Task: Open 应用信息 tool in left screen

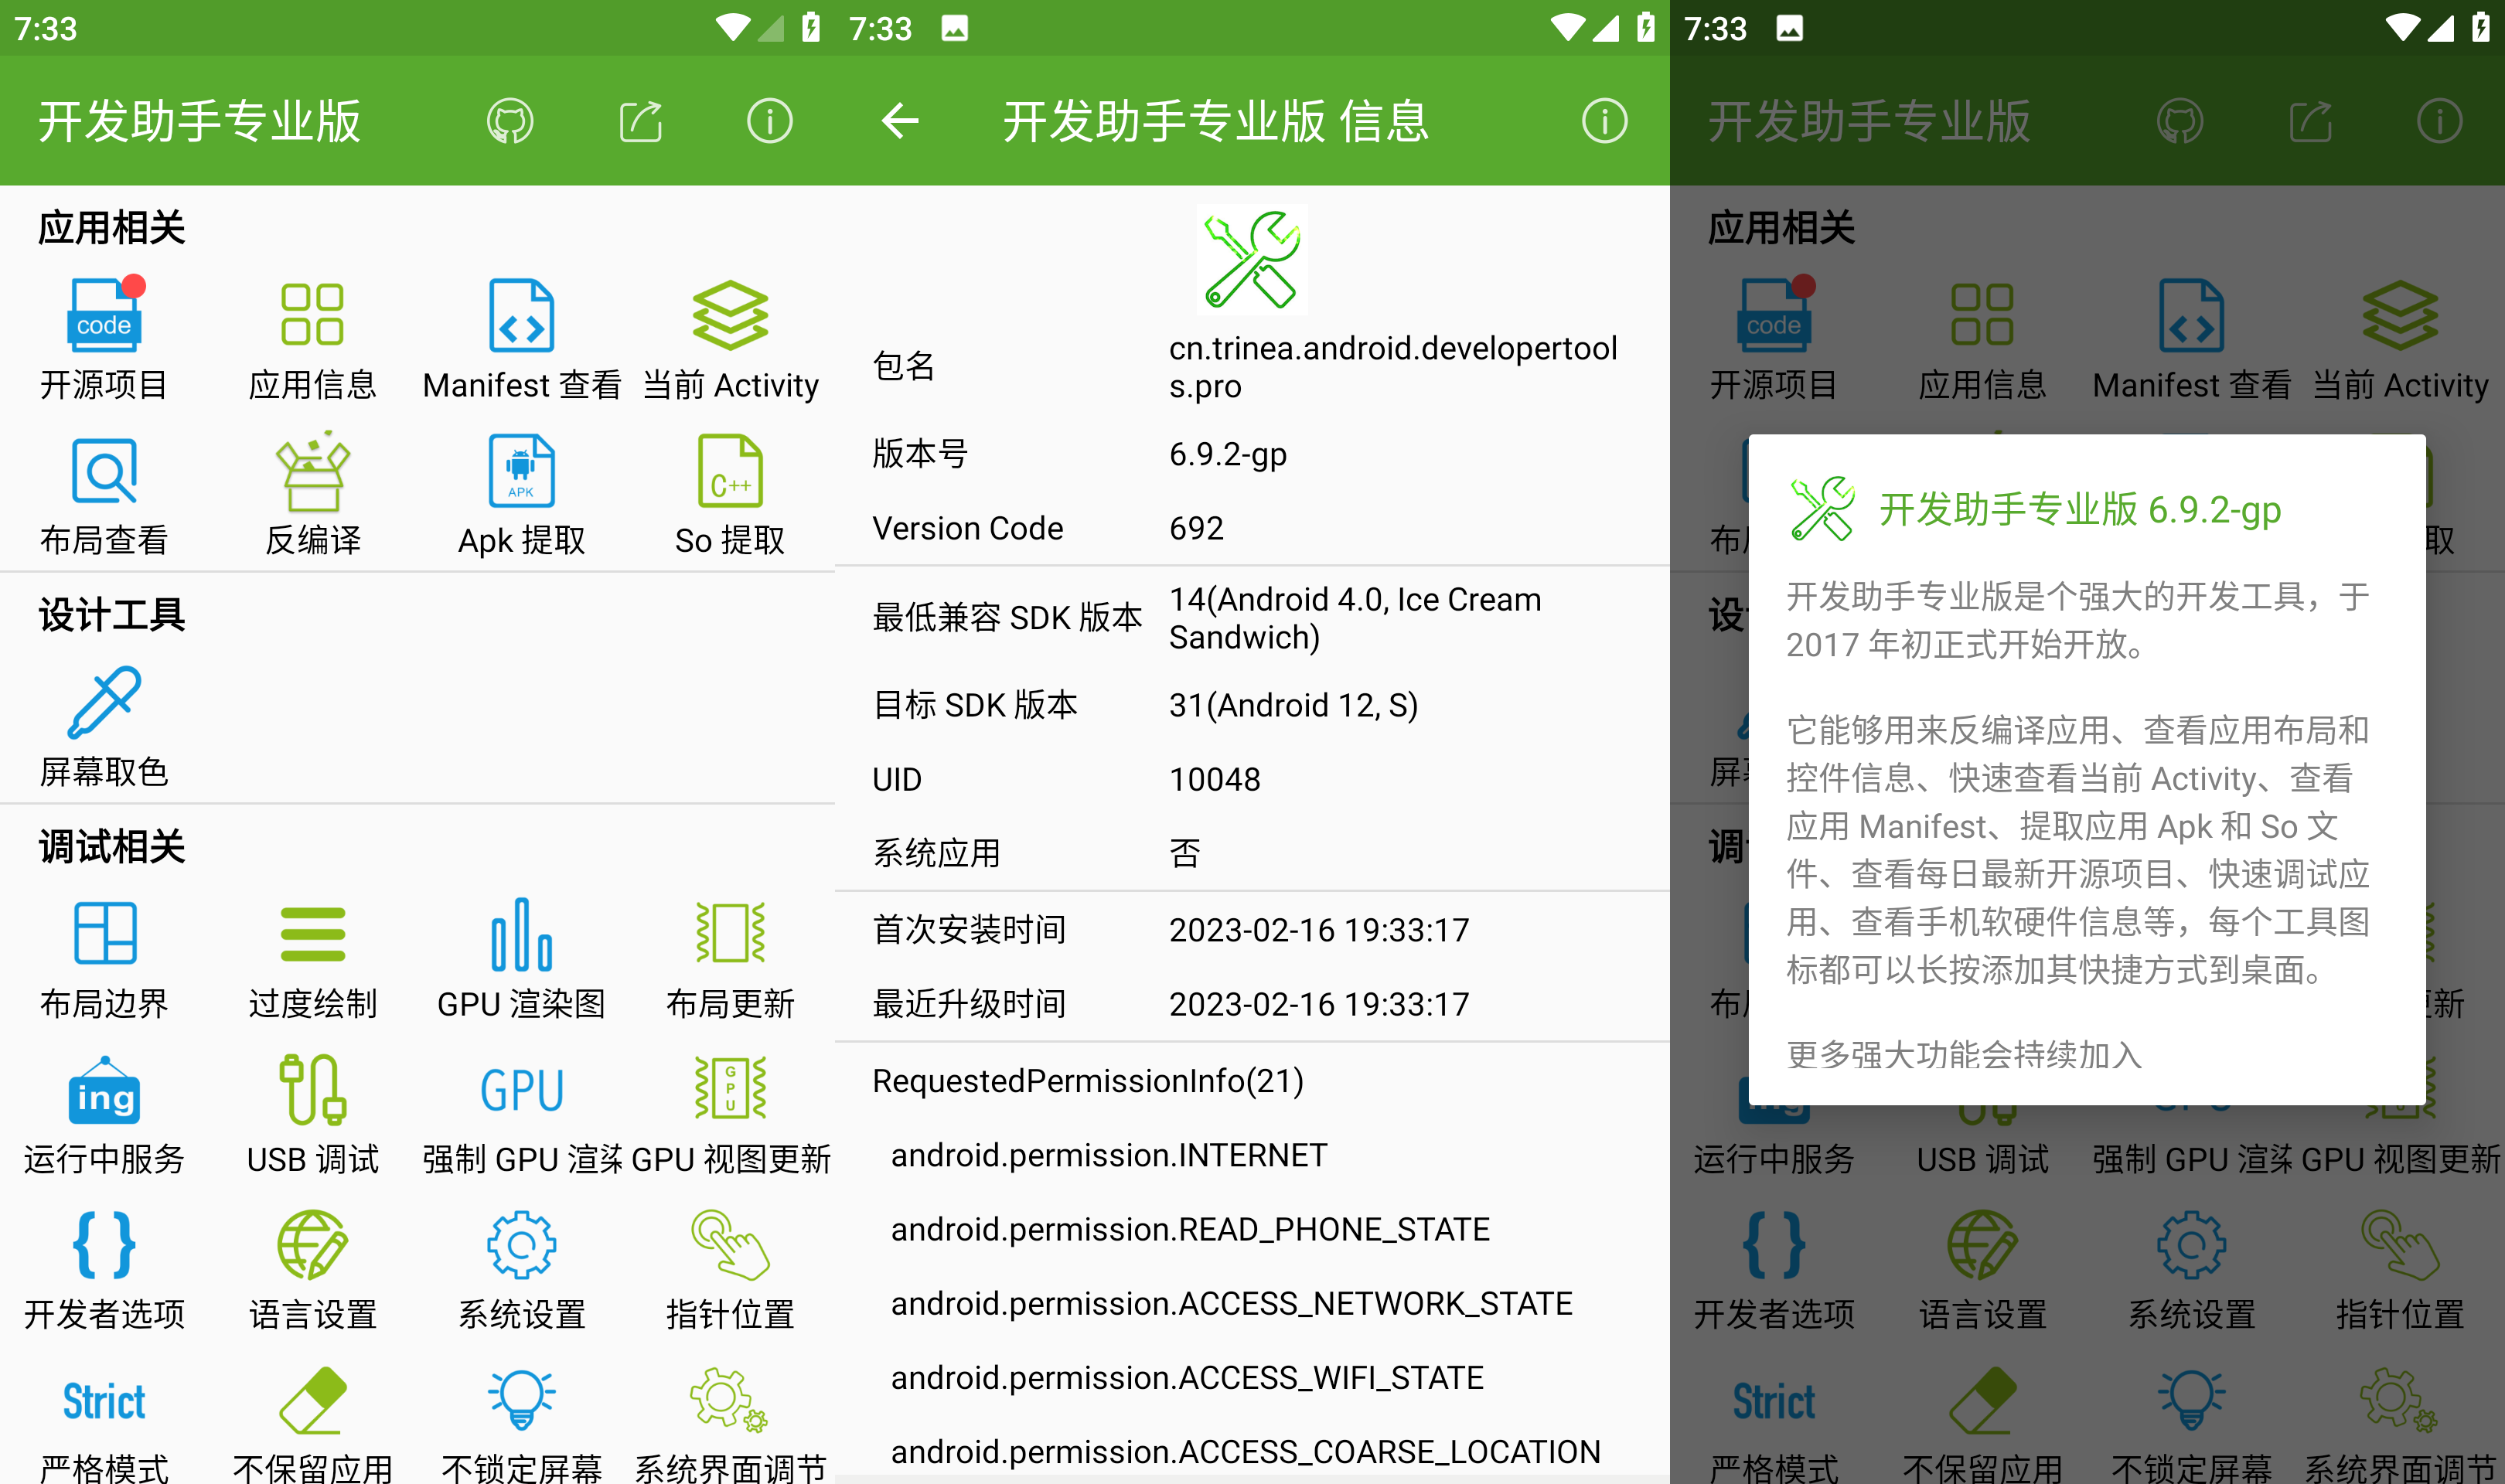Action: [313, 340]
